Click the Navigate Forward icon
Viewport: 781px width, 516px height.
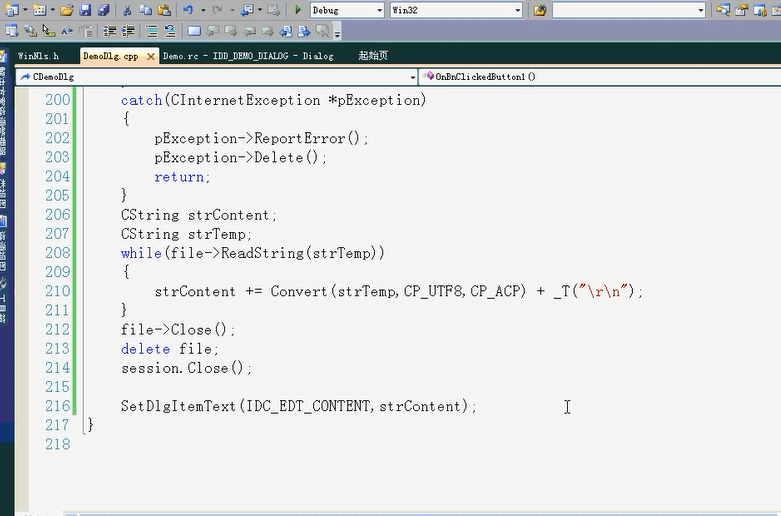coord(273,10)
